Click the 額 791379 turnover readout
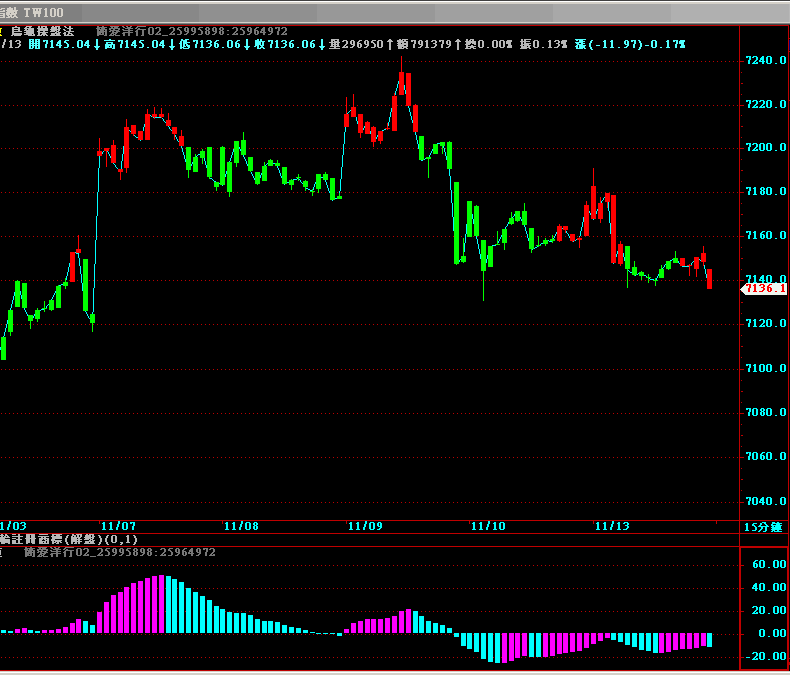Screen dimensions: 790x675 [x=423, y=45]
